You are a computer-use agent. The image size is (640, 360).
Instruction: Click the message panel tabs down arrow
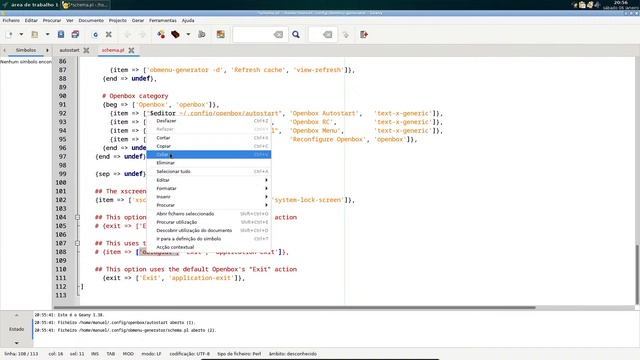click(16, 343)
